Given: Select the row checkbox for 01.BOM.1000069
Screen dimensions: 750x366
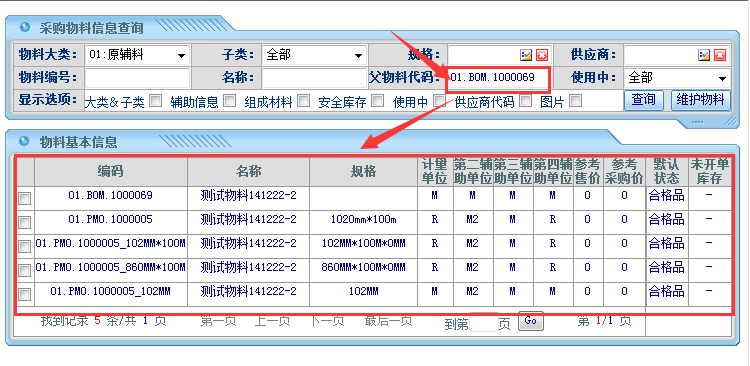Looking at the screenshot, I should coord(24,199).
